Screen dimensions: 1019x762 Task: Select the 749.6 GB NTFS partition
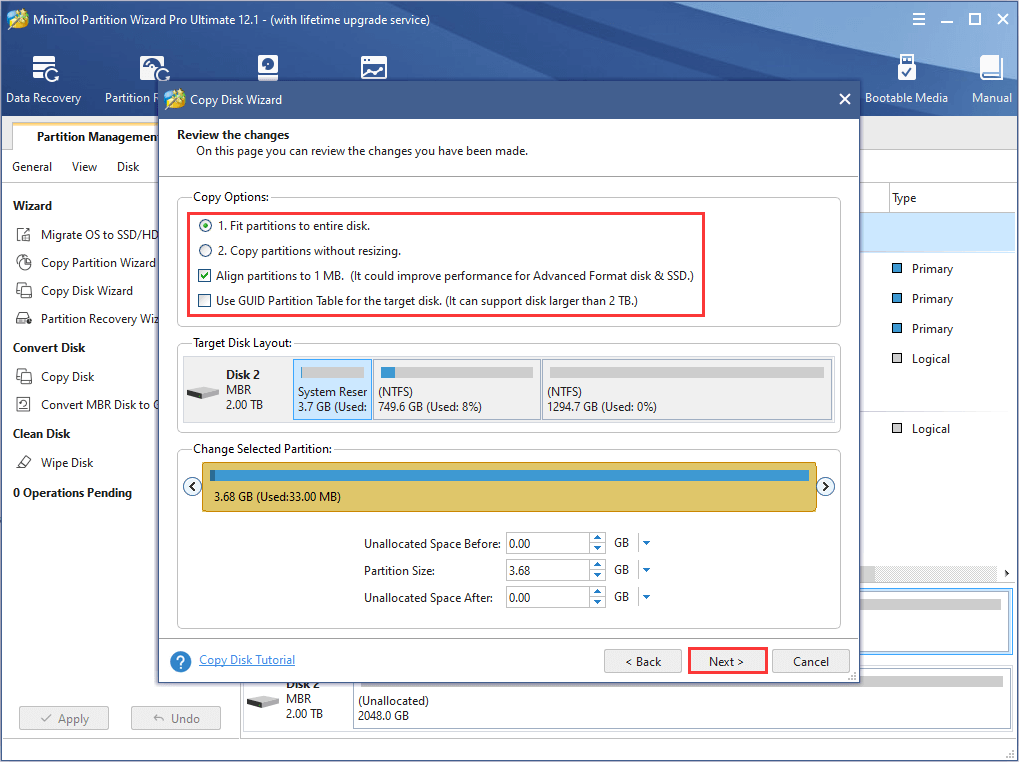point(457,390)
